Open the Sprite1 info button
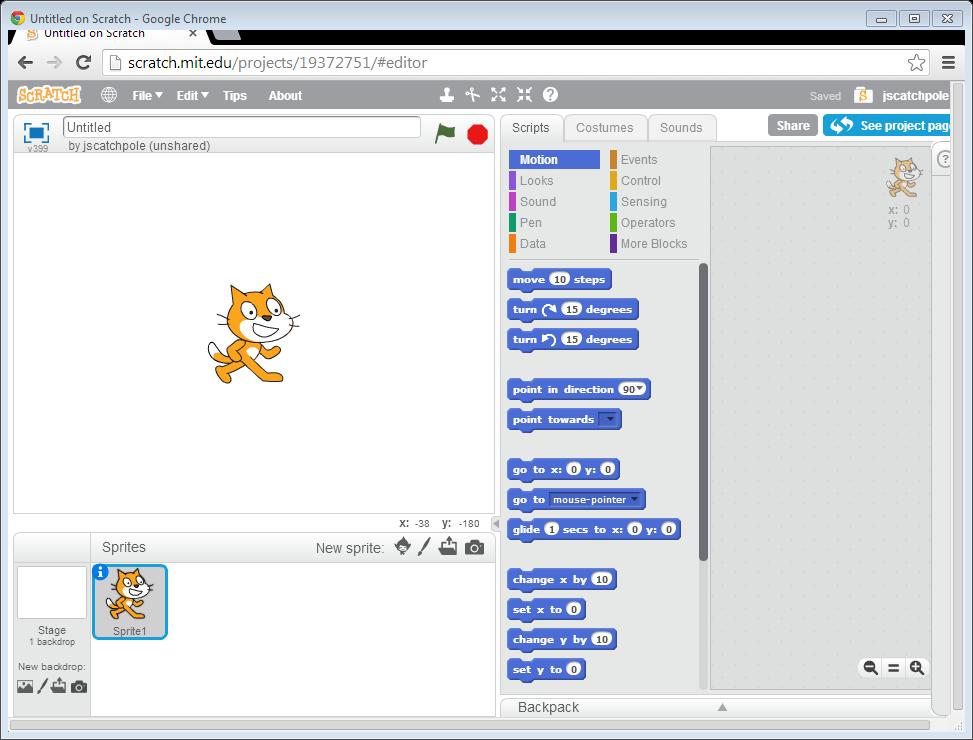The image size is (973, 740). [x=100, y=572]
